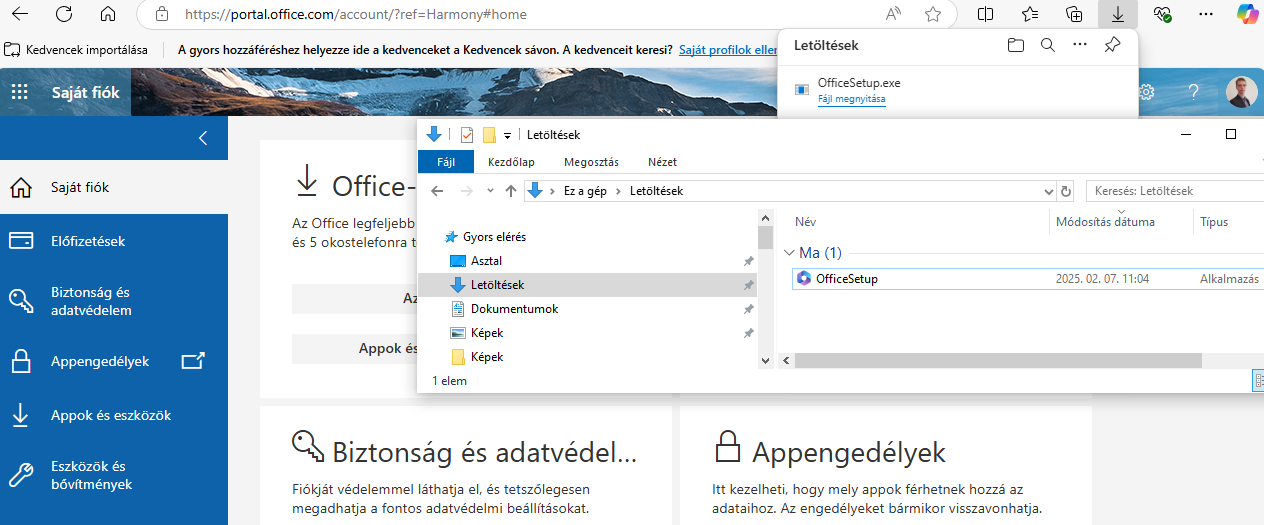Switch to the Nézet ribbon tab
The height and width of the screenshot is (525, 1264).
662,162
